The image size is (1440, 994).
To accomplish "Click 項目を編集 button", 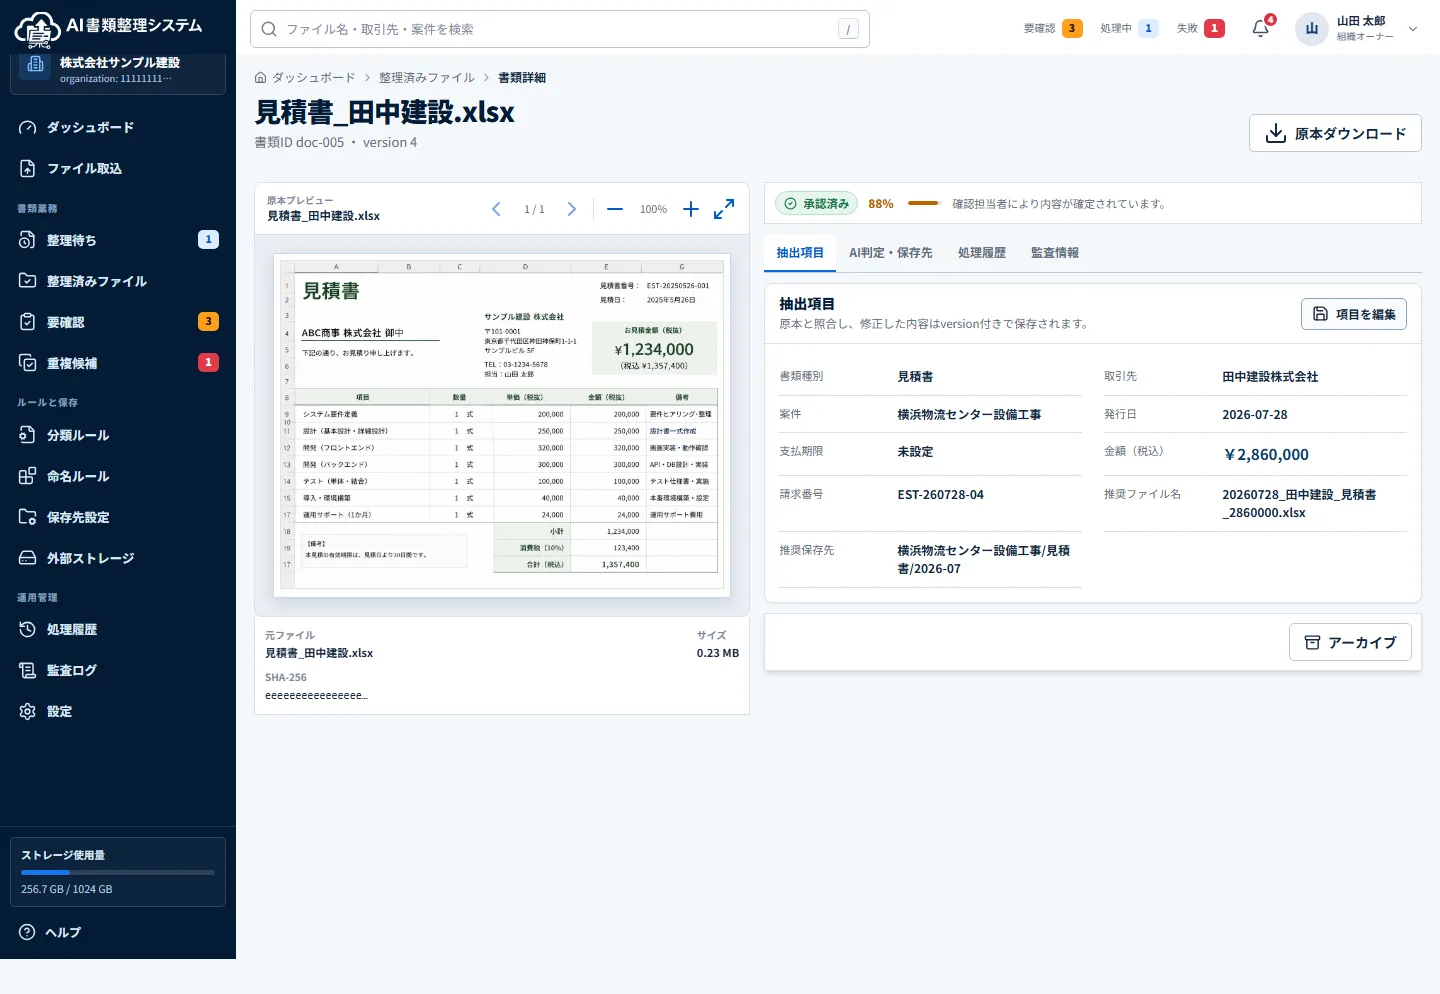I will [x=1354, y=314].
